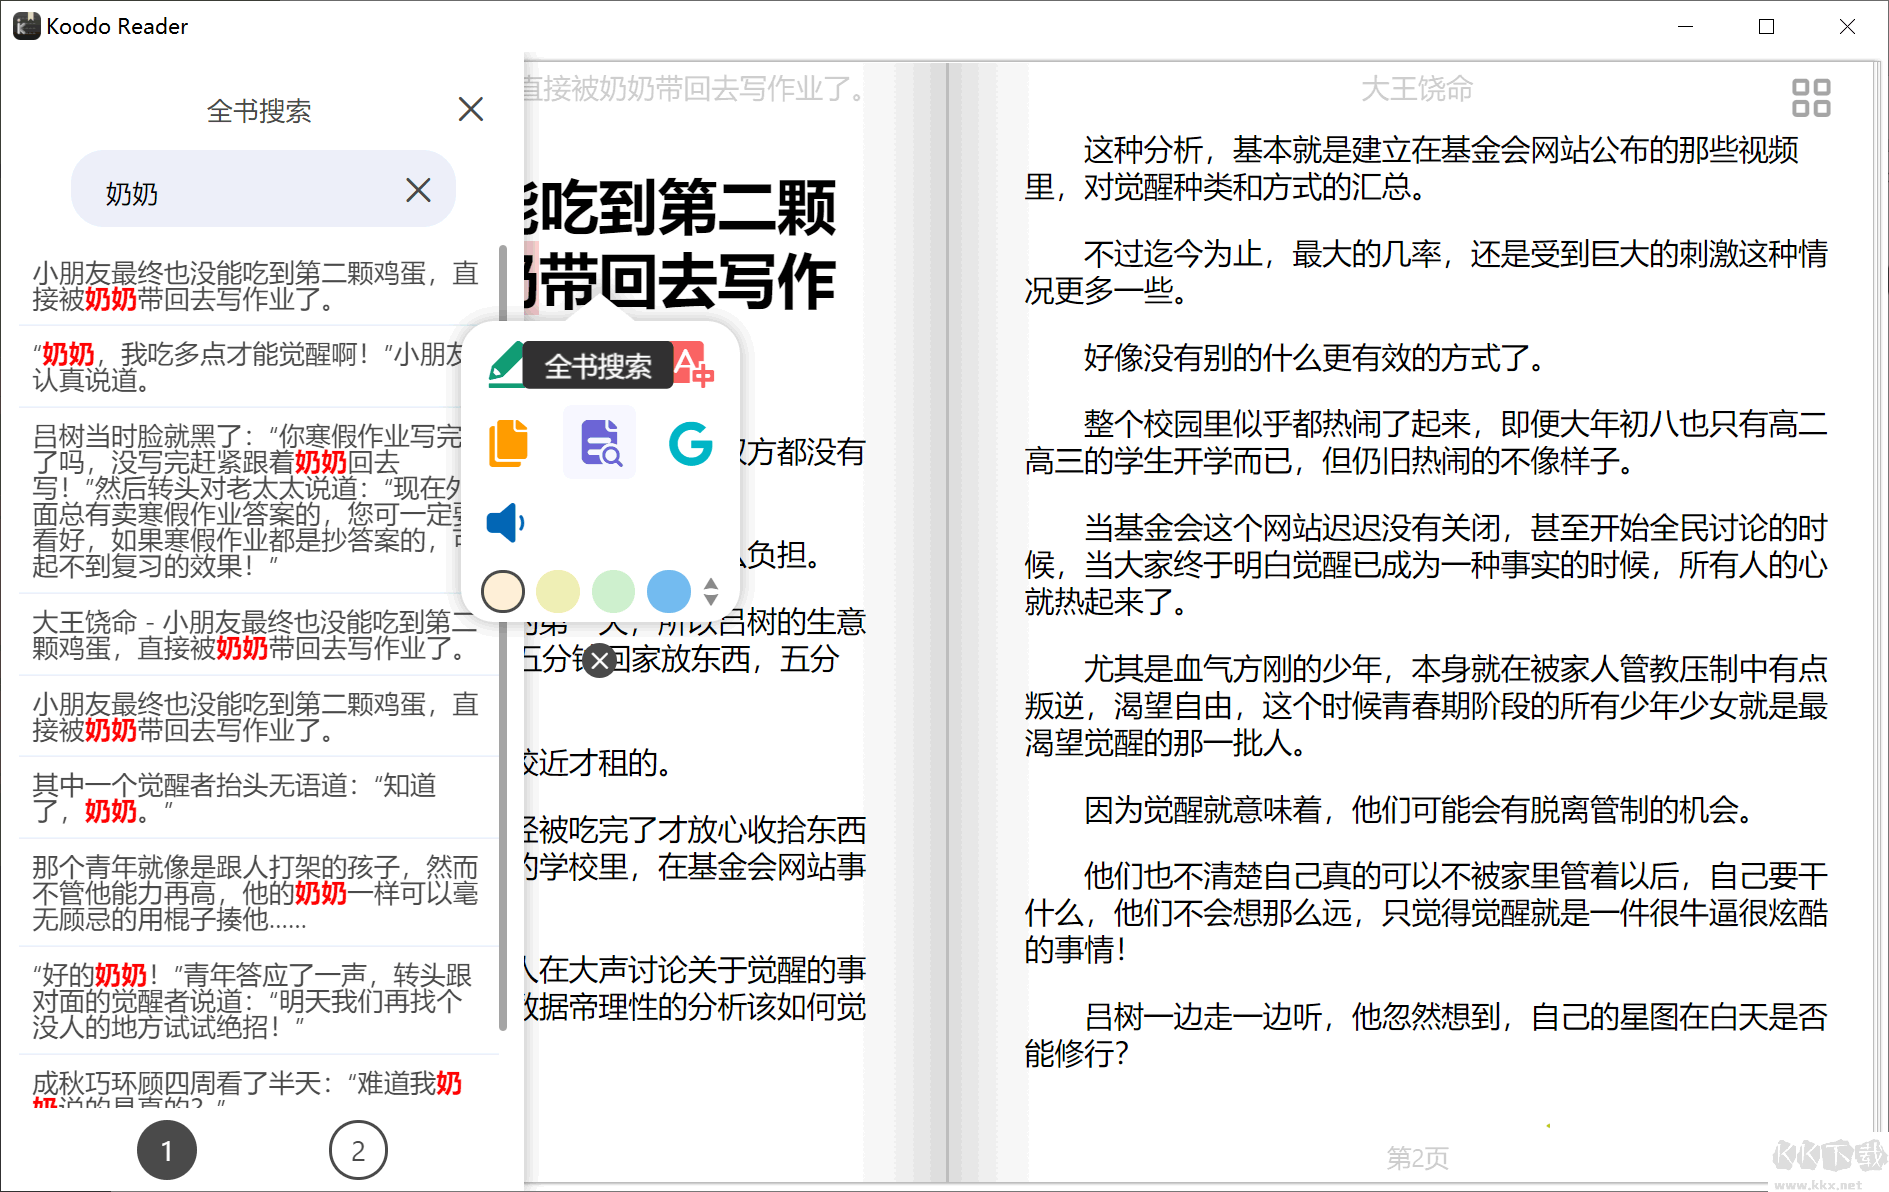Image resolution: width=1889 pixels, height=1192 pixels.
Task: Click the highlight color stepper arrows
Action: coord(709,592)
